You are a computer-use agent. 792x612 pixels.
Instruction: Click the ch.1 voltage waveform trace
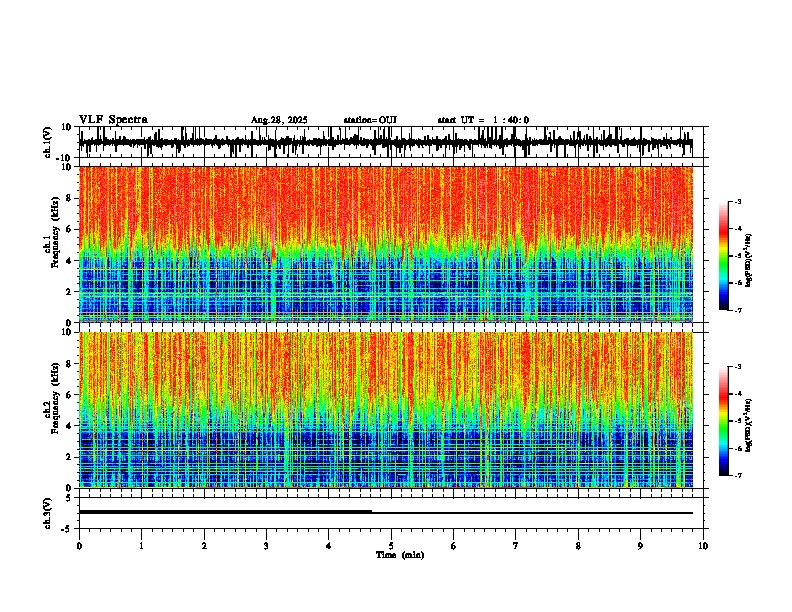386,143
